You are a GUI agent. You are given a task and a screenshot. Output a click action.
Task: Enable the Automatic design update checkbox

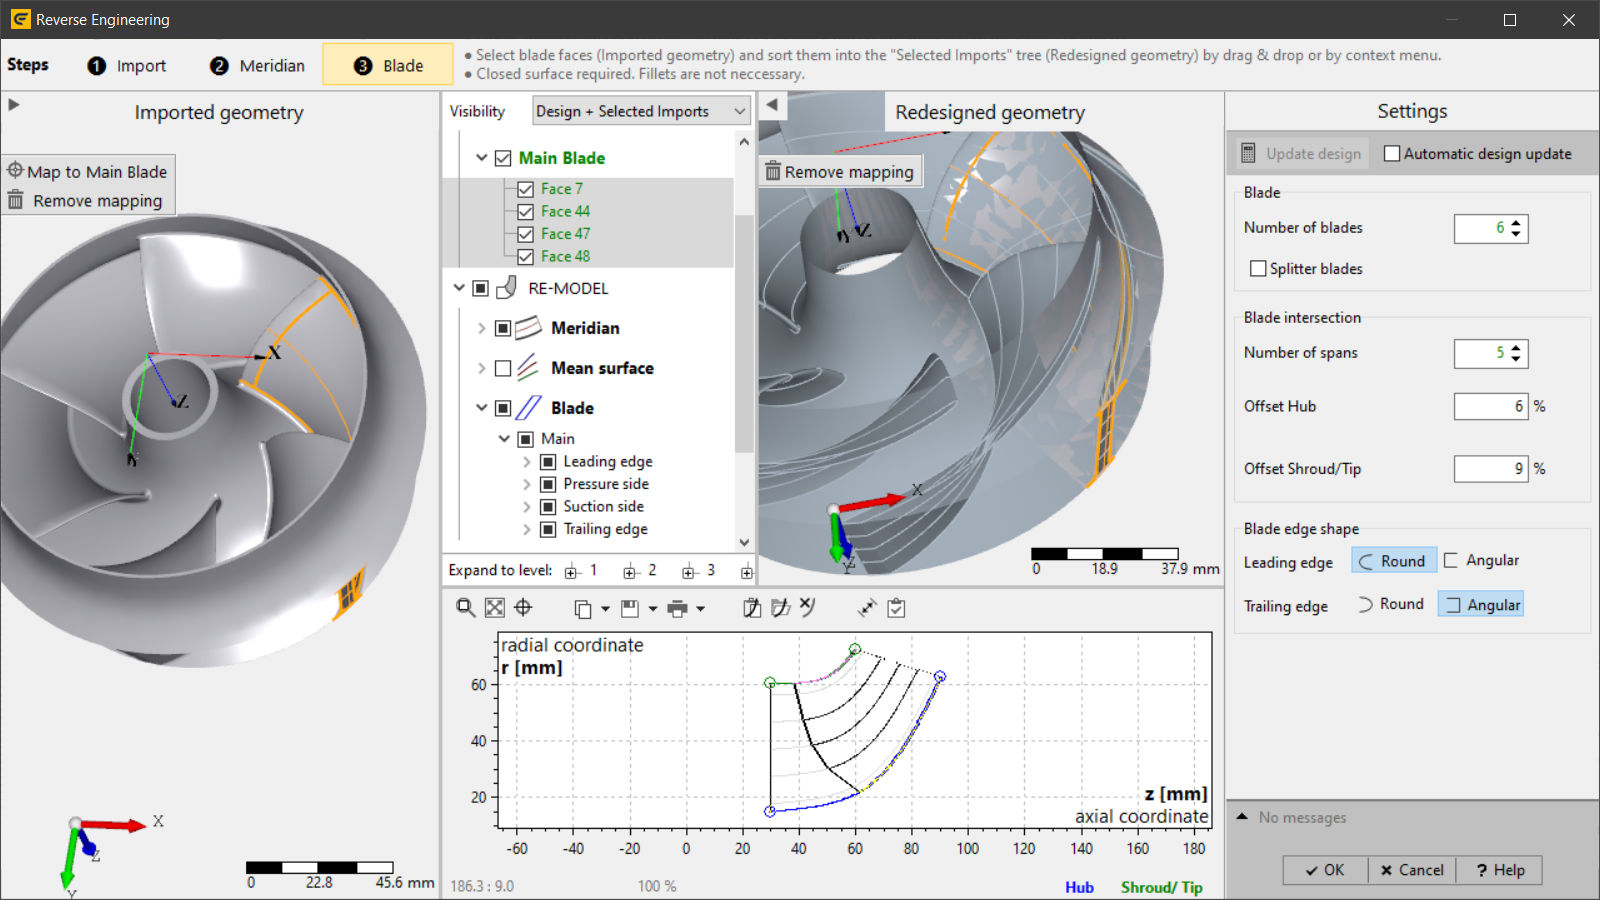point(1392,154)
